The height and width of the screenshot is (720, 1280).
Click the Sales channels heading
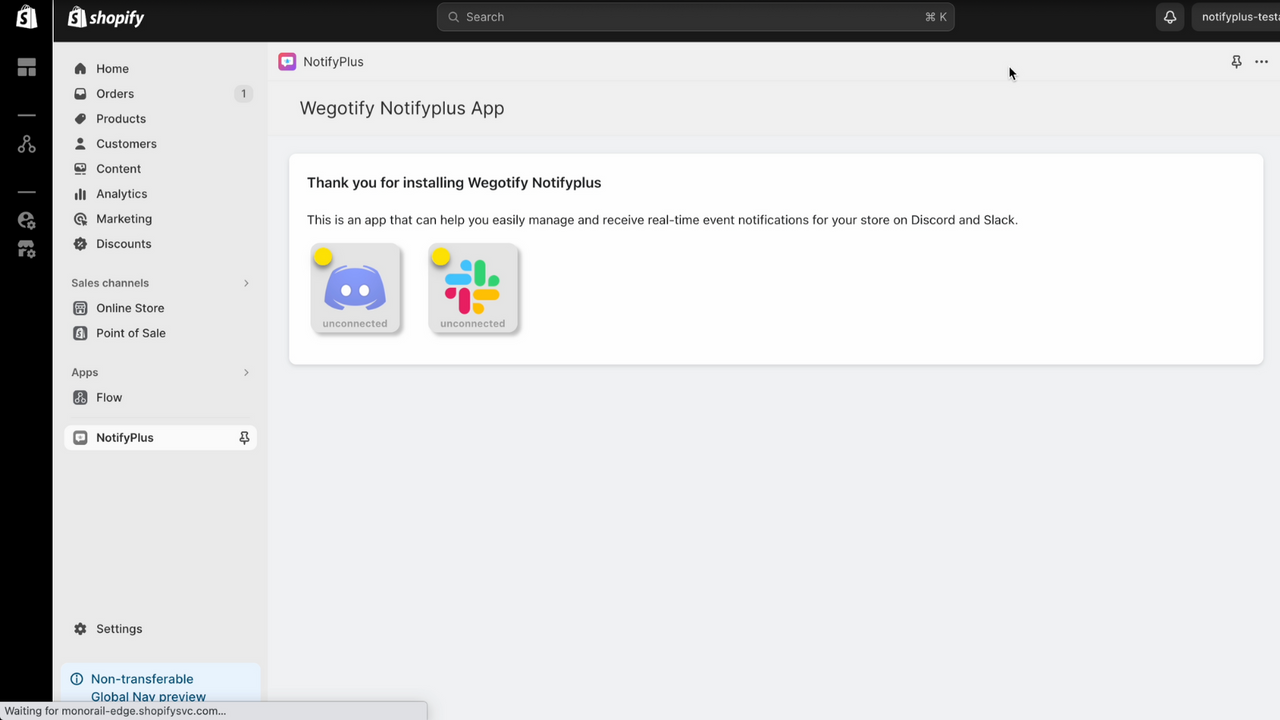pos(110,283)
